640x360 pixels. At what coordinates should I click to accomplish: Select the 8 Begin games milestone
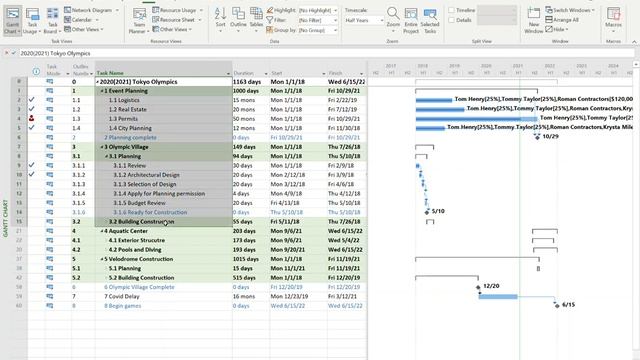tap(122, 306)
